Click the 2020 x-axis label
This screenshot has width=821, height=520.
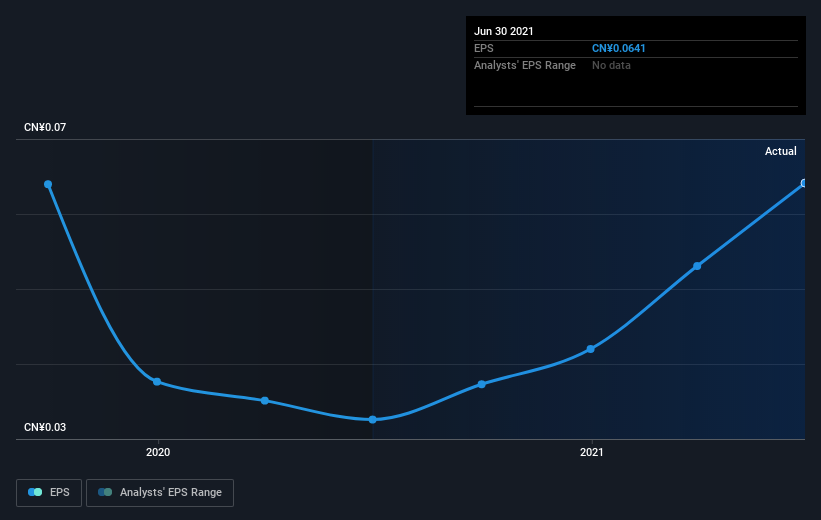[158, 452]
